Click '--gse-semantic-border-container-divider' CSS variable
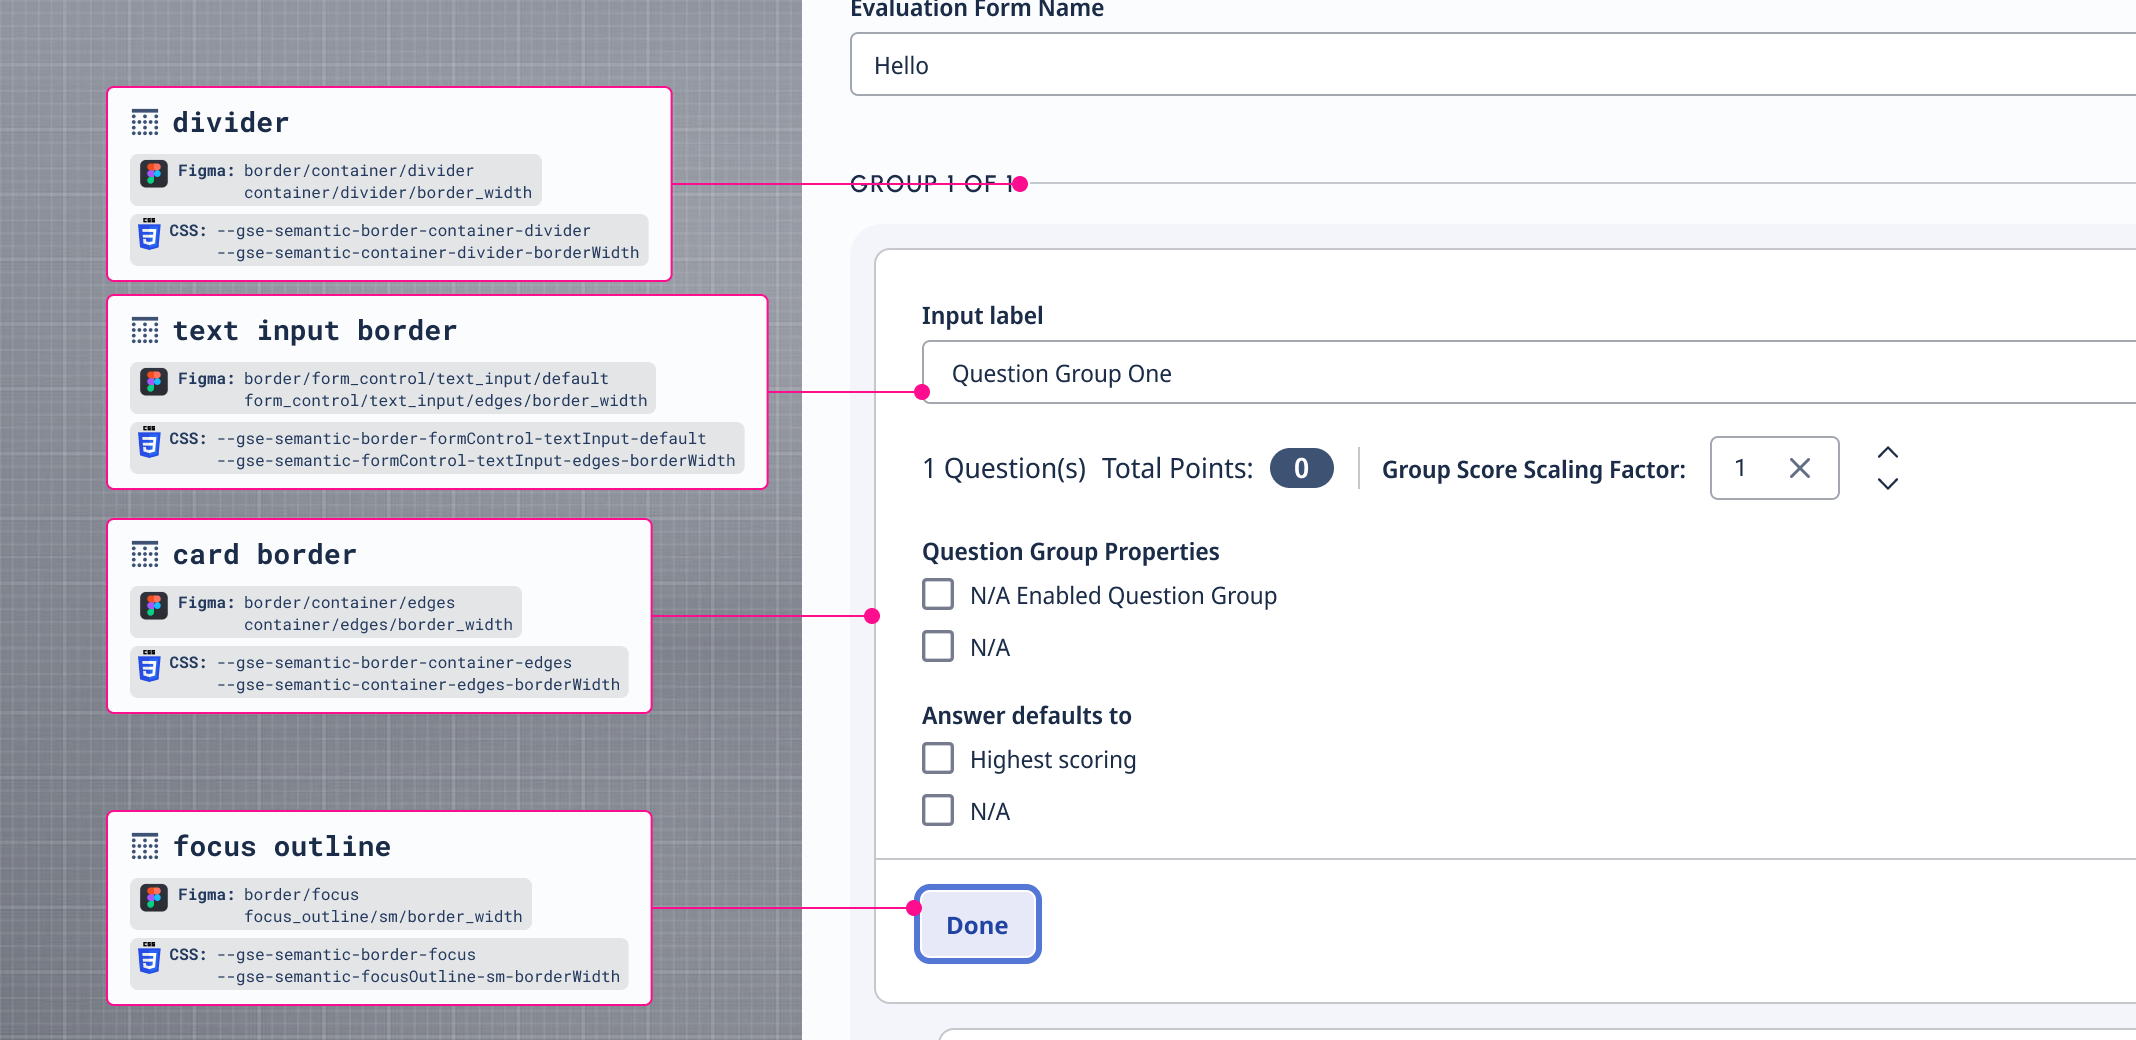 click(404, 231)
